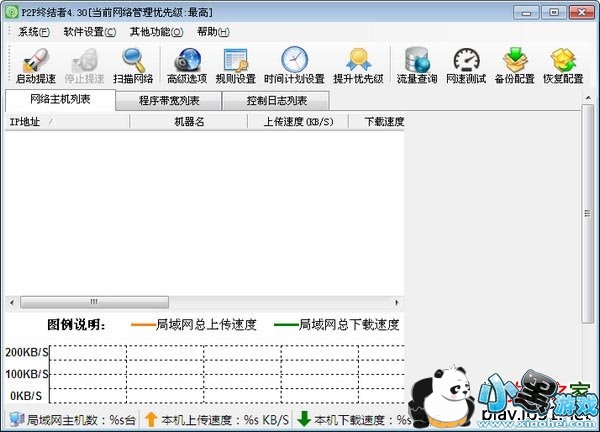
Task: Click the orange upload arrow status icon
Action: click(151, 419)
